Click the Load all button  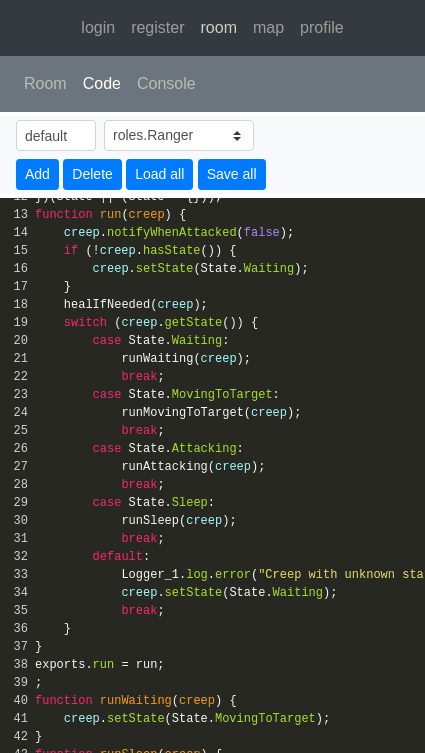pos(159,174)
